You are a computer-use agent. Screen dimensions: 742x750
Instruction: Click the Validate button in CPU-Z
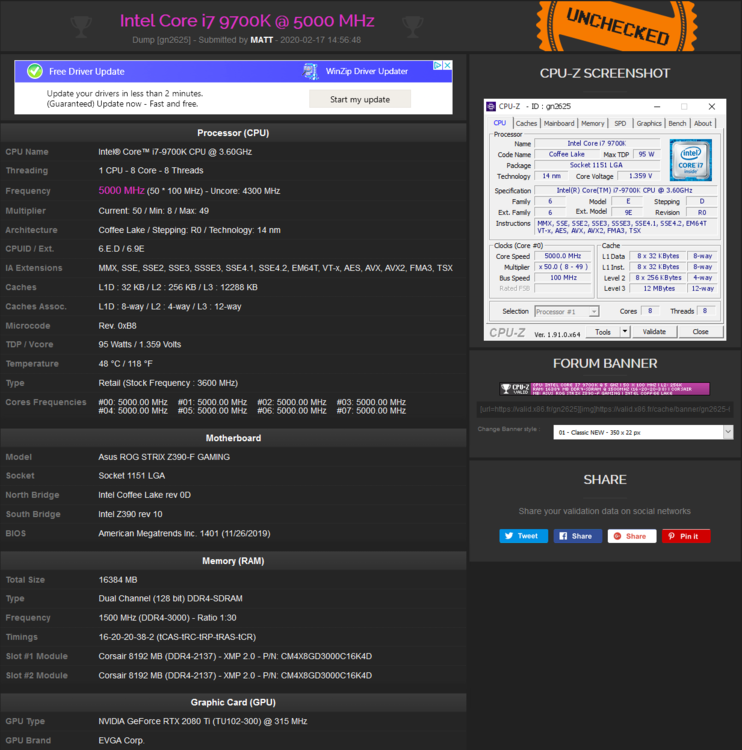[654, 332]
